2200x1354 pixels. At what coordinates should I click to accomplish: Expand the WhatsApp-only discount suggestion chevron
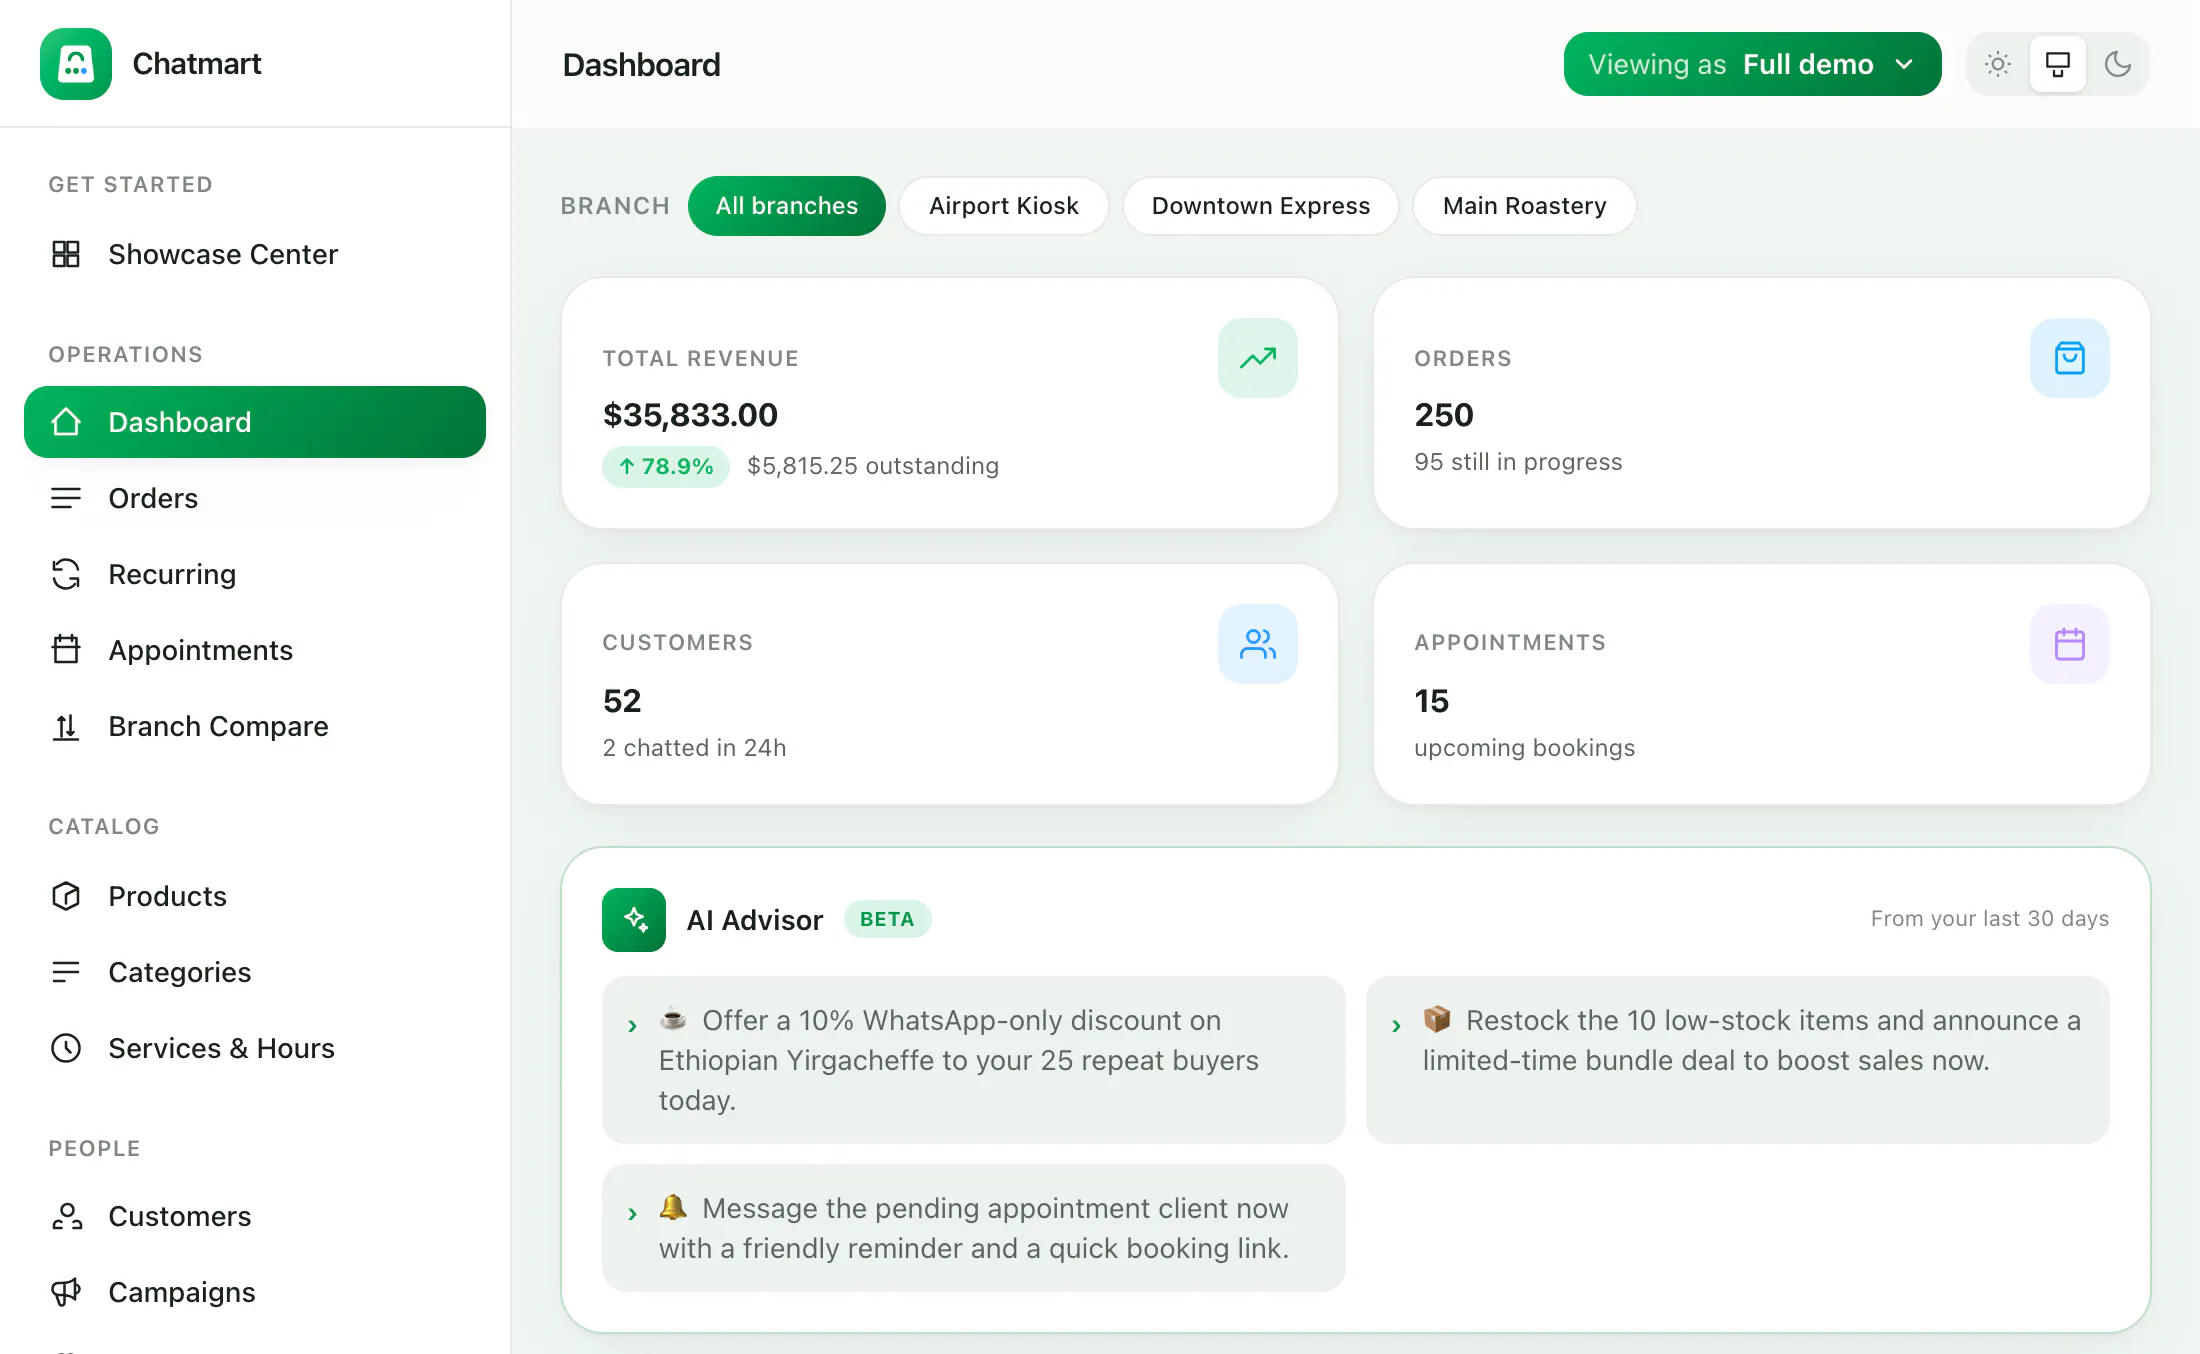point(632,1025)
